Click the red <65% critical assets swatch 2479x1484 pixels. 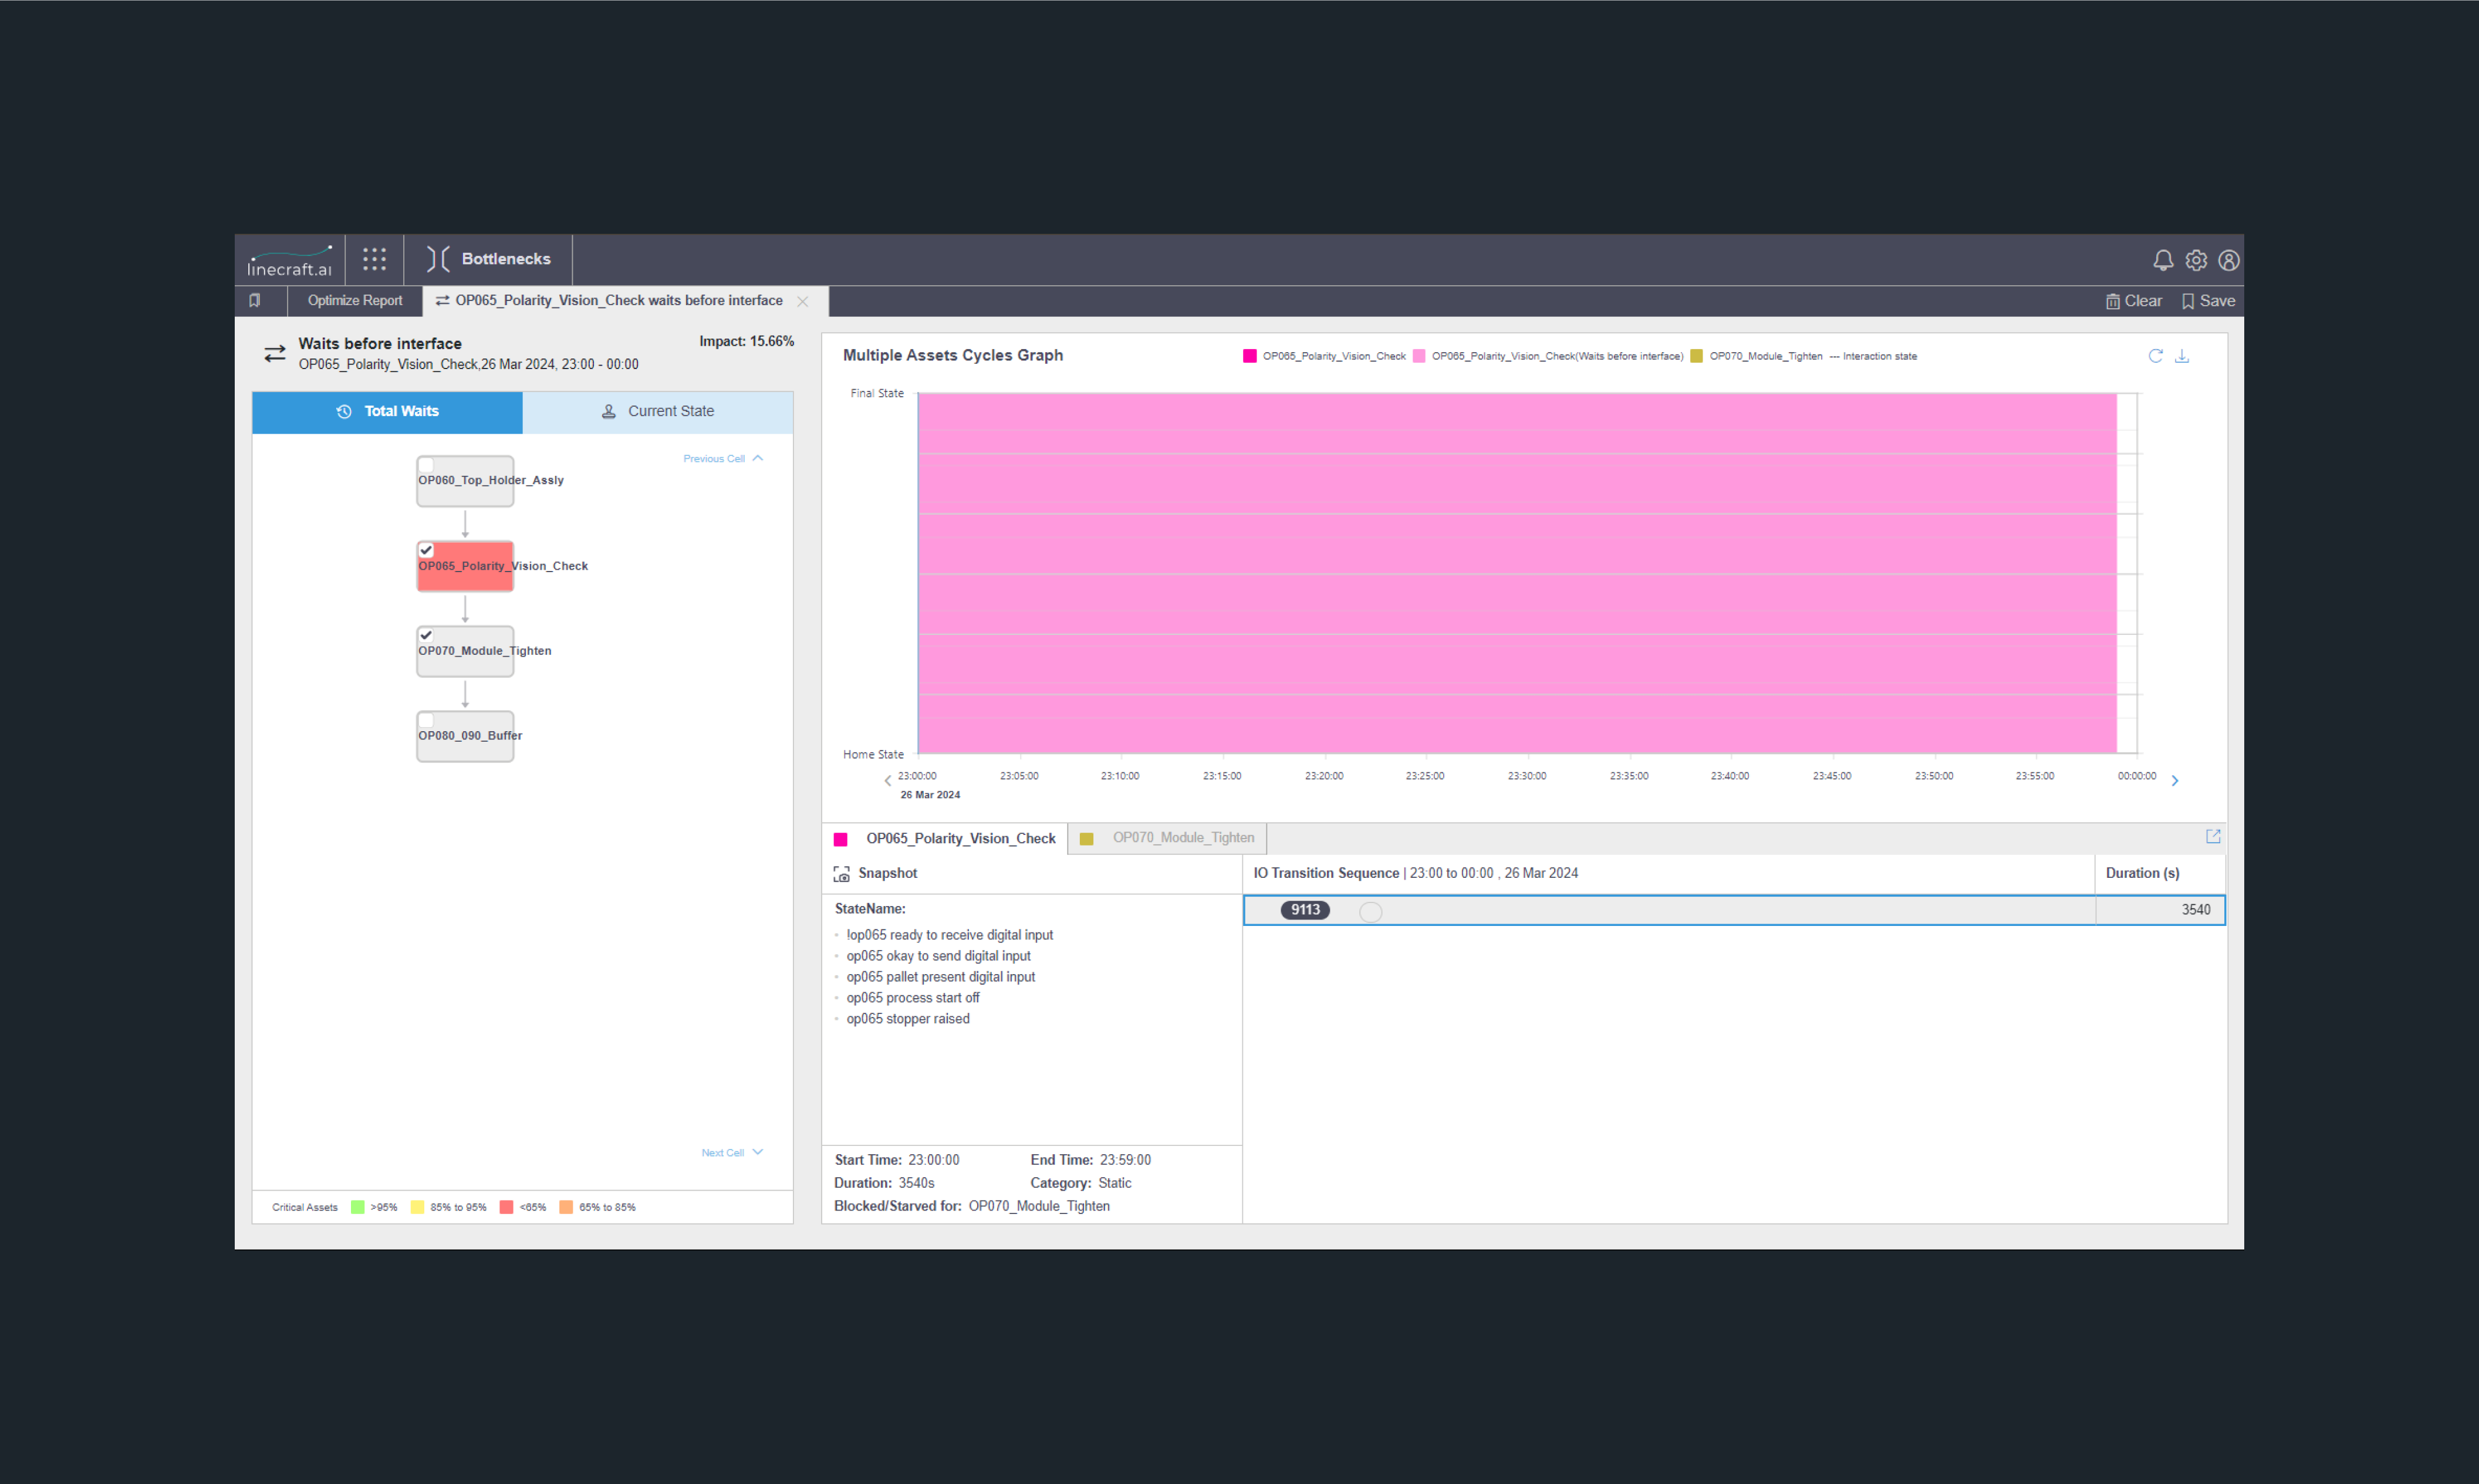[x=506, y=1207]
